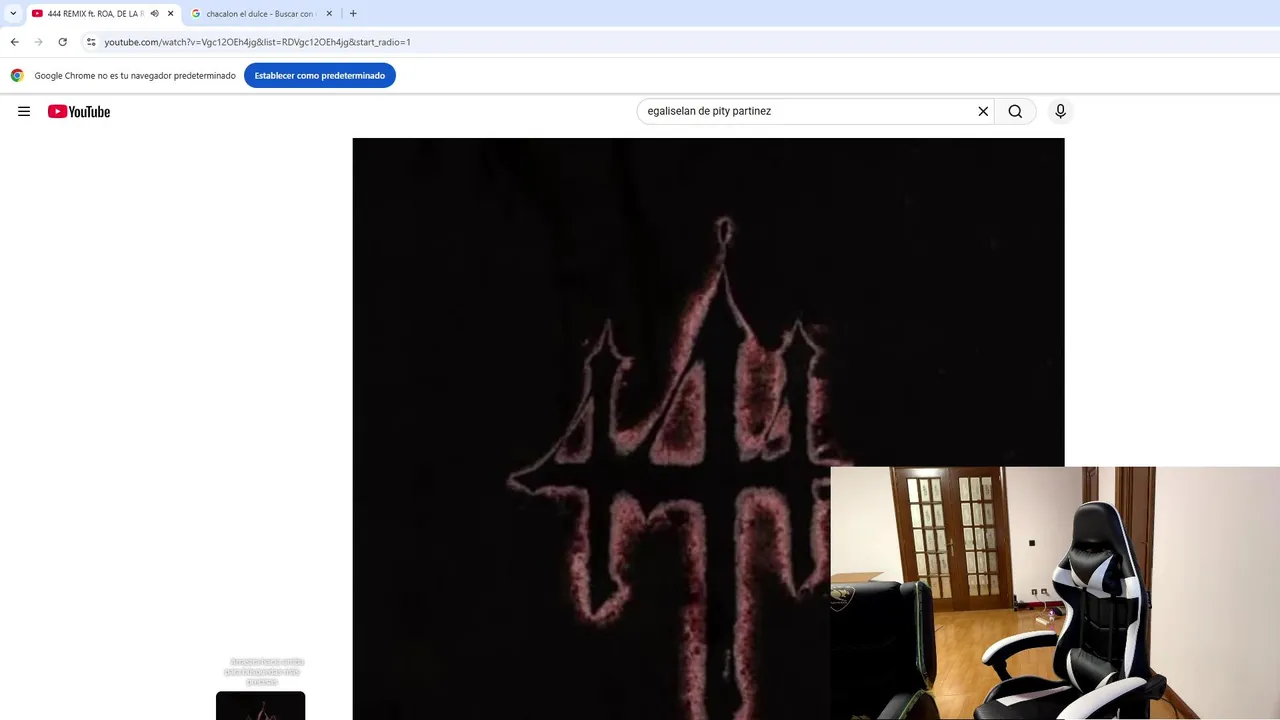Go to the YouTube home logo
The image size is (1280, 720).
pyautogui.click(x=79, y=111)
